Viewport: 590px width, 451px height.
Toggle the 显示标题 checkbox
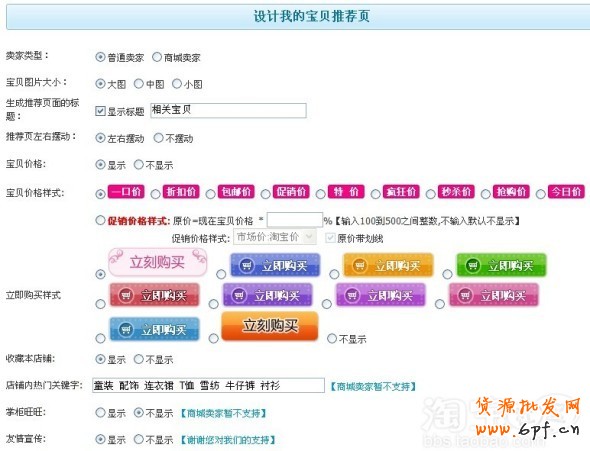click(100, 111)
